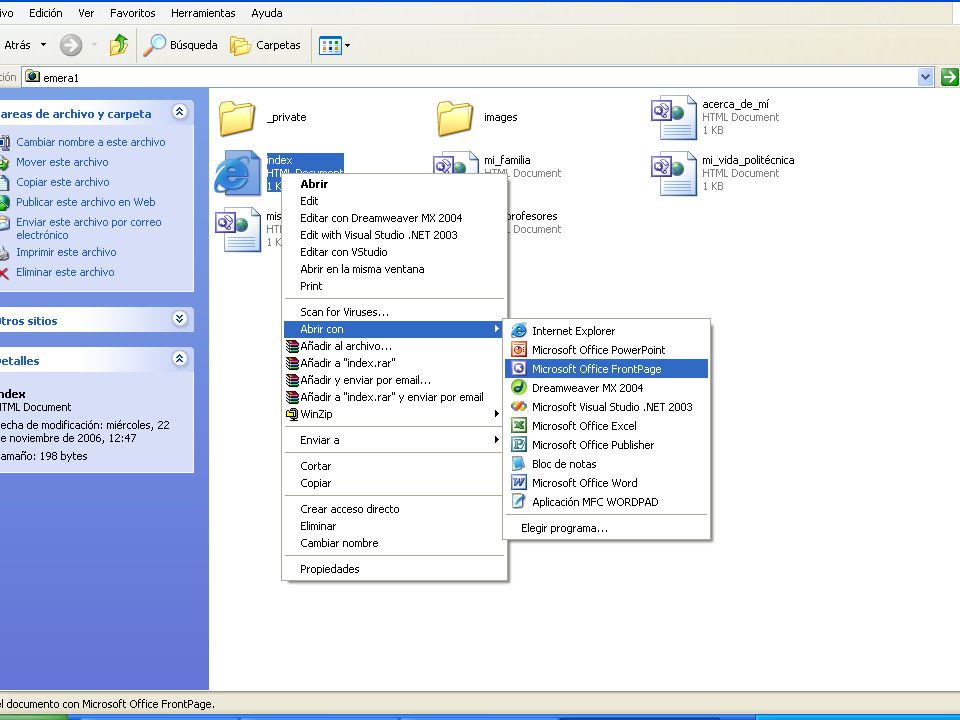
Task: Open the Atrás history dropdown arrow
Action: [43, 45]
